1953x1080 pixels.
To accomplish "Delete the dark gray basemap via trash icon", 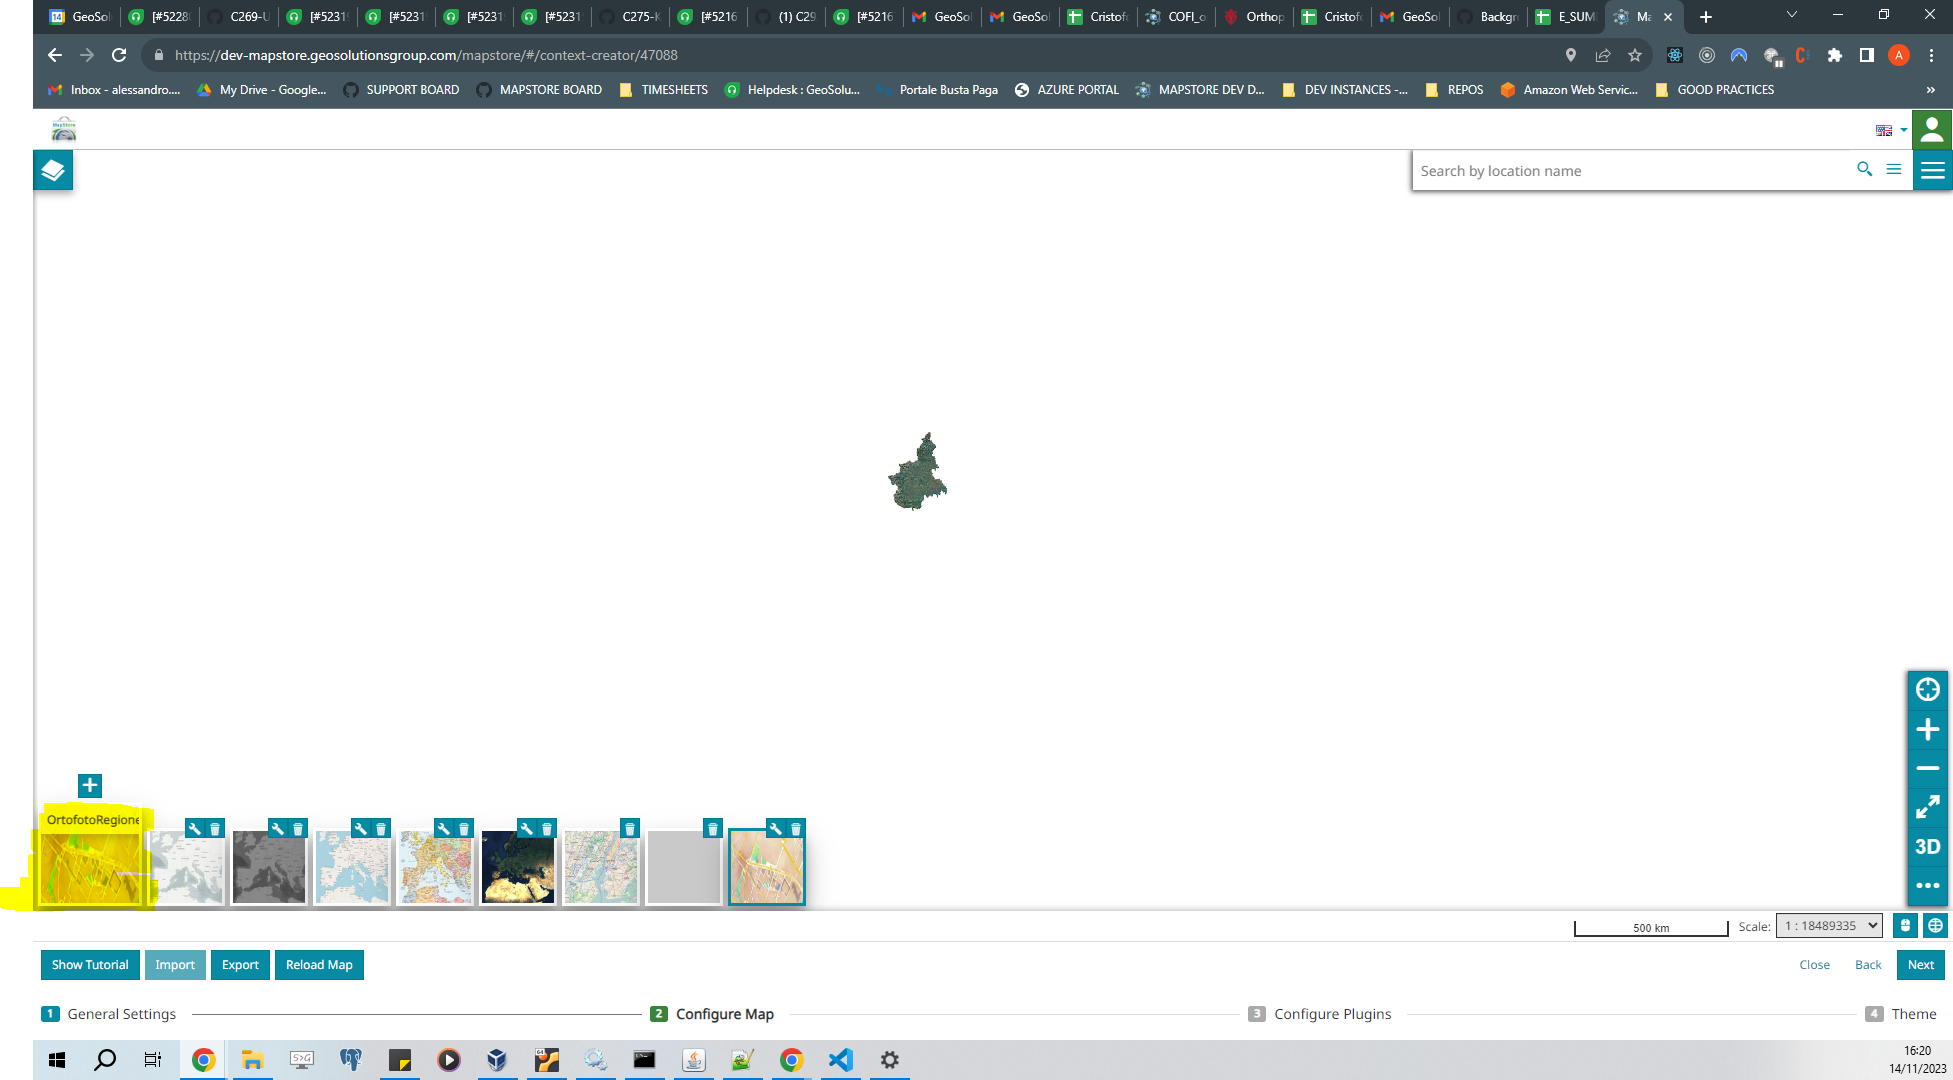I will pyautogui.click(x=297, y=828).
